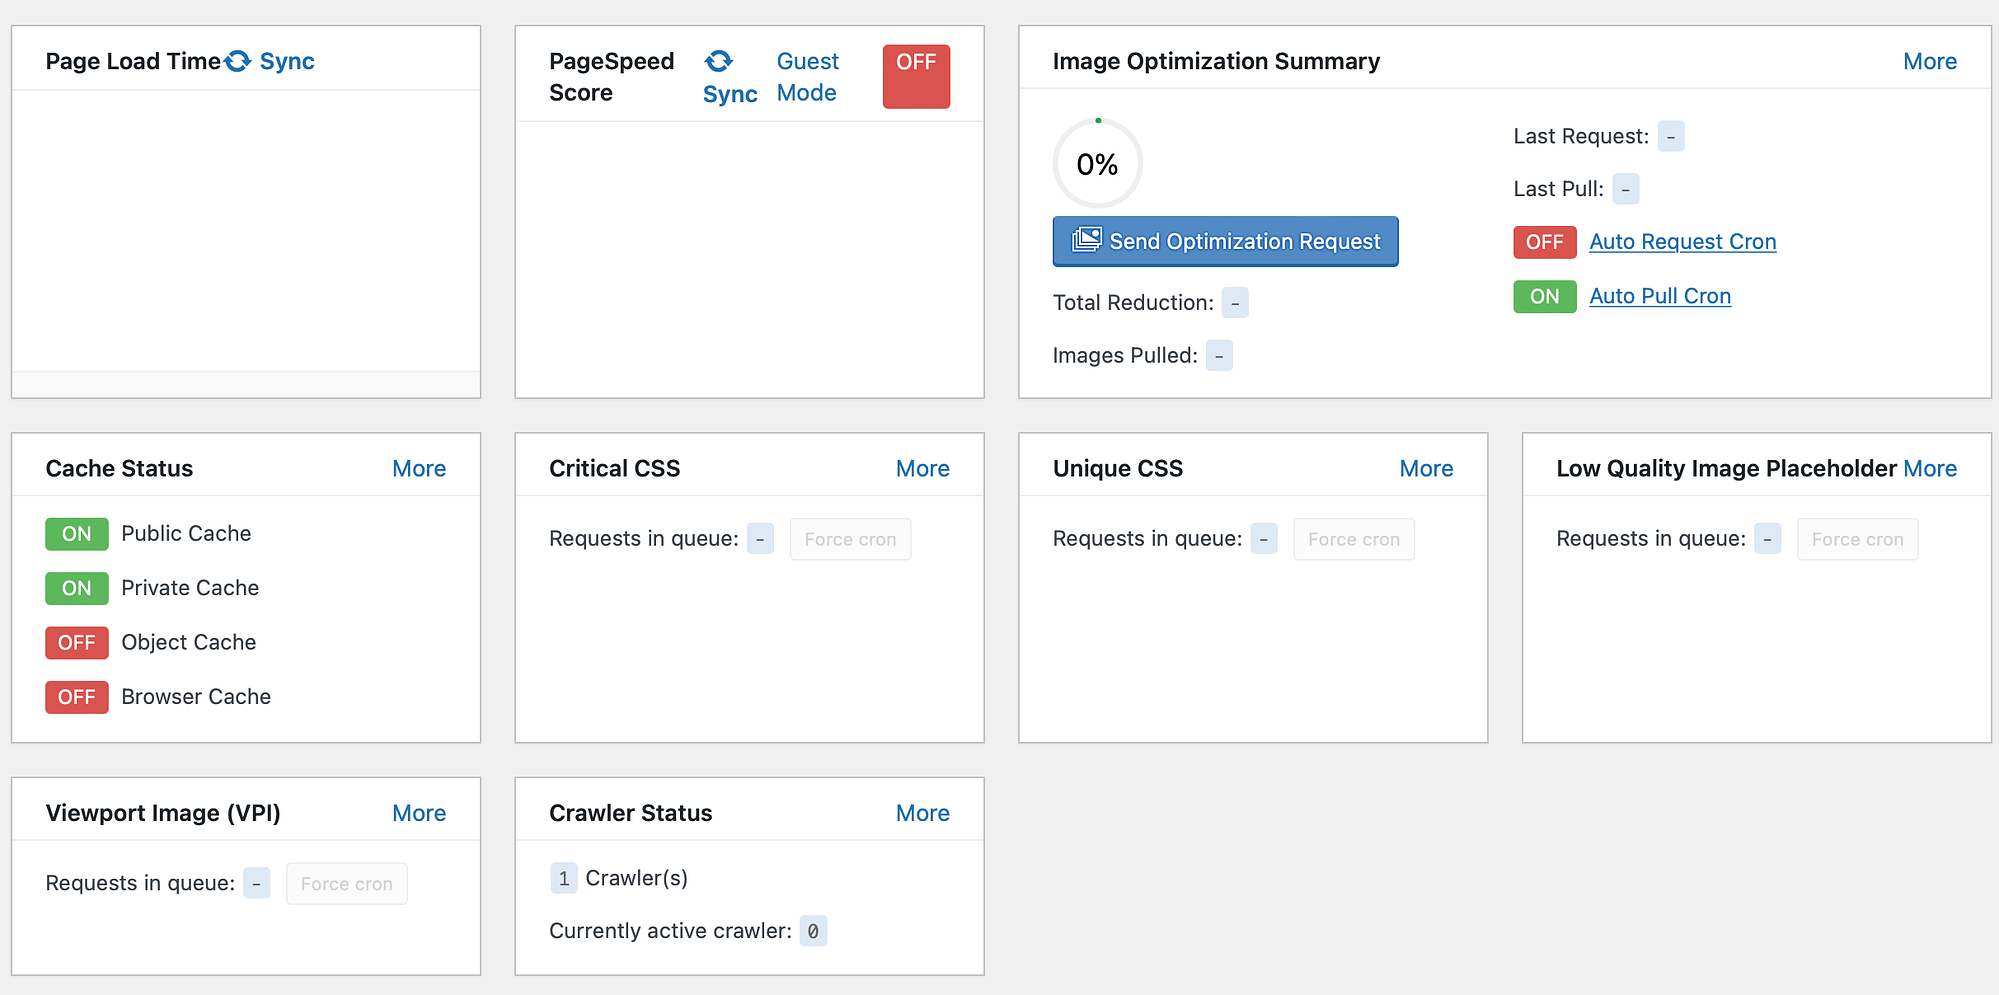Click Force cron in Viewport Image (VPI)
1999x995 pixels.
(346, 884)
